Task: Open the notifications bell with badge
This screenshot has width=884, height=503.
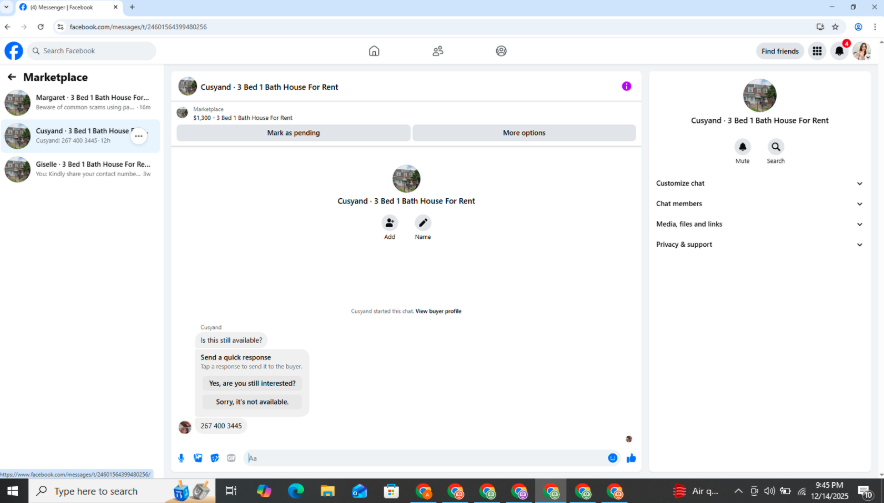Action: (x=839, y=51)
